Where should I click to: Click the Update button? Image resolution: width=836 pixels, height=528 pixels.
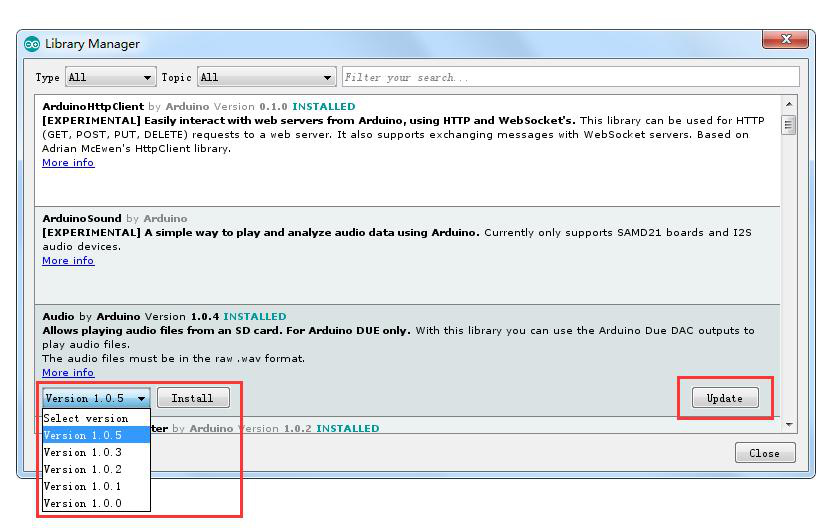pyautogui.click(x=725, y=398)
